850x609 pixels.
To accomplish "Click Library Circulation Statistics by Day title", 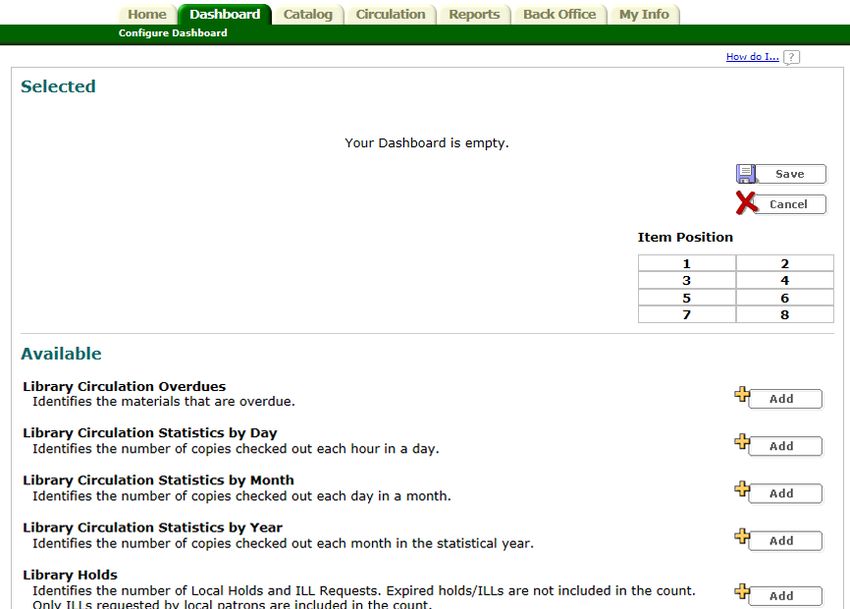I will pos(150,433).
